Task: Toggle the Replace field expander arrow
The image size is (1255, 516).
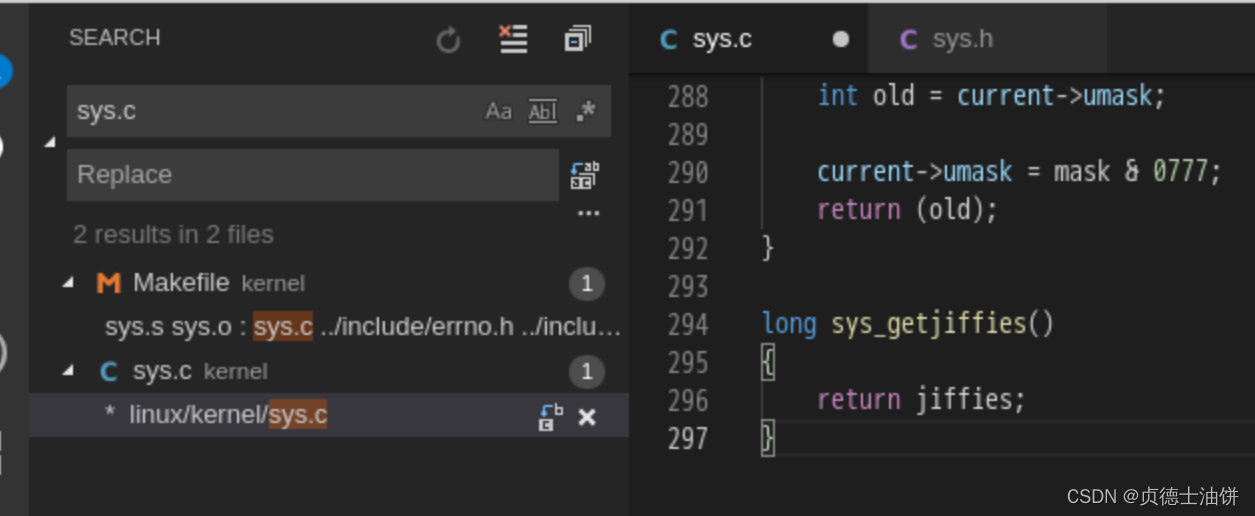Action: [x=50, y=142]
